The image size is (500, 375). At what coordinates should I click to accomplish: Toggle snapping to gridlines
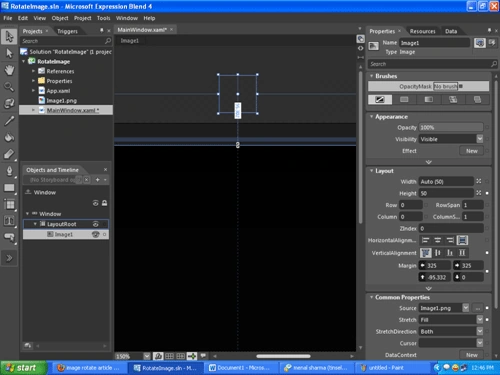tap(180, 356)
